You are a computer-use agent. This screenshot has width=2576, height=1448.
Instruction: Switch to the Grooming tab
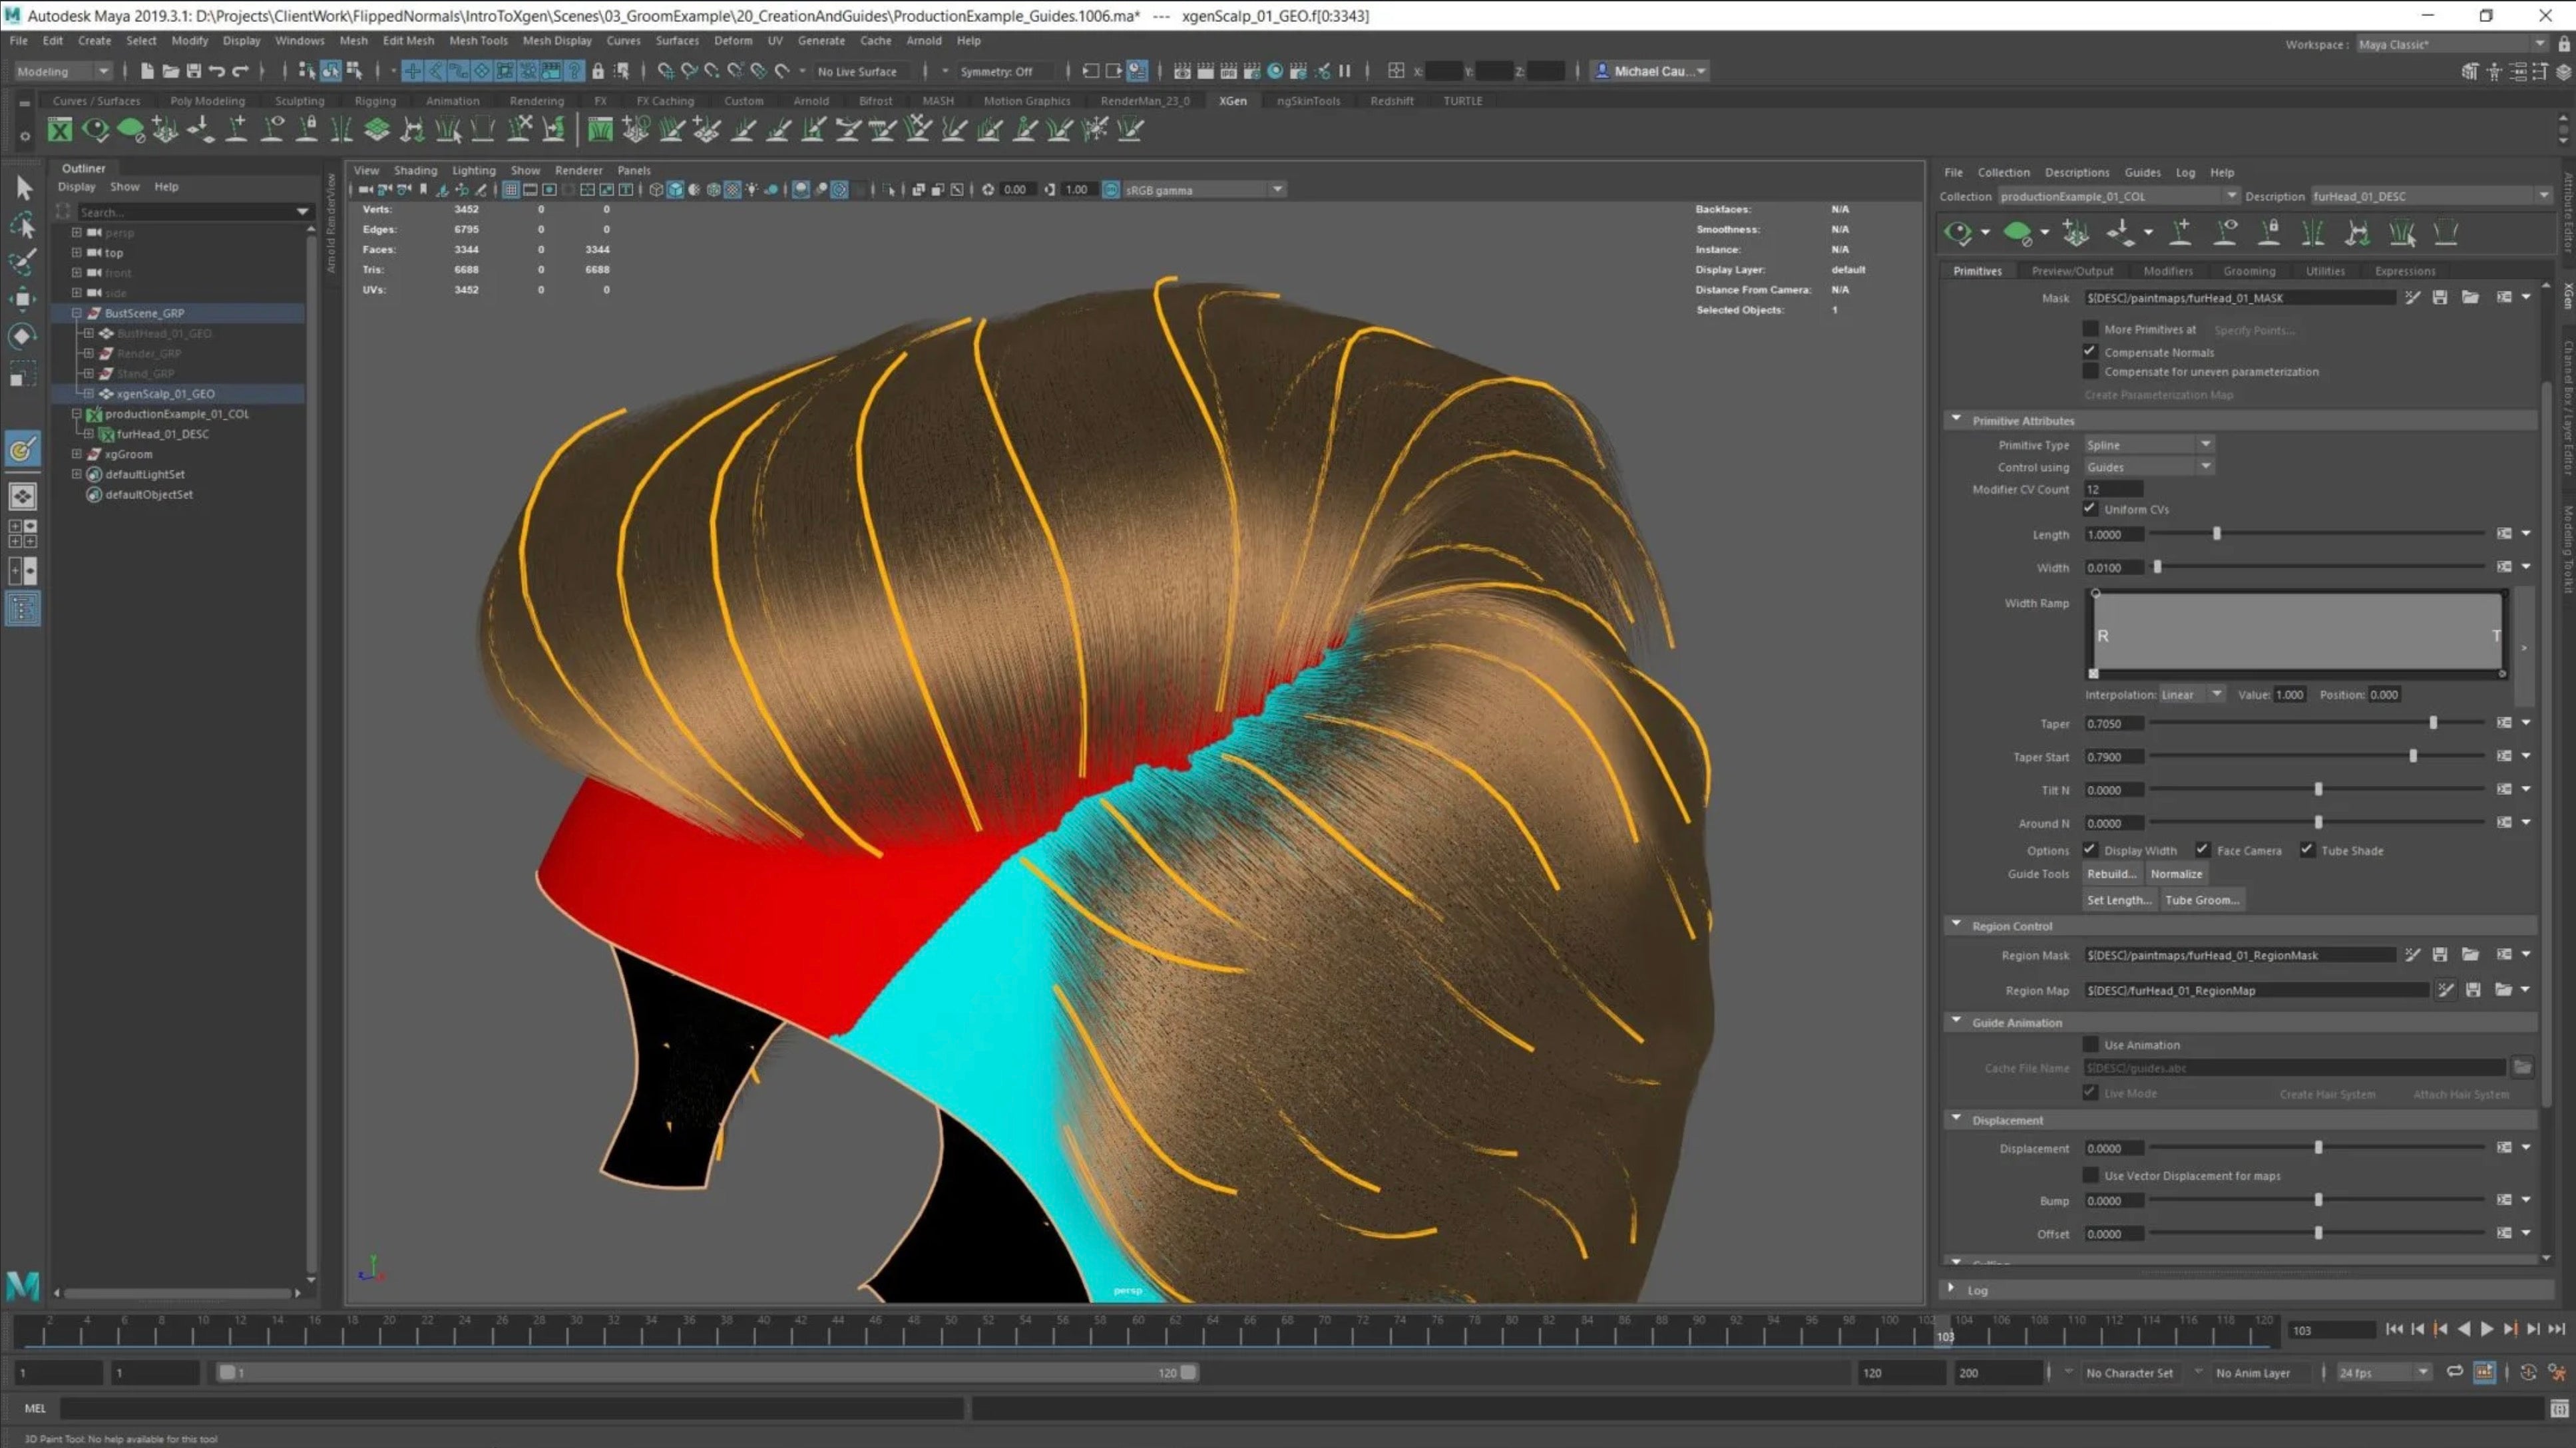pos(2249,271)
